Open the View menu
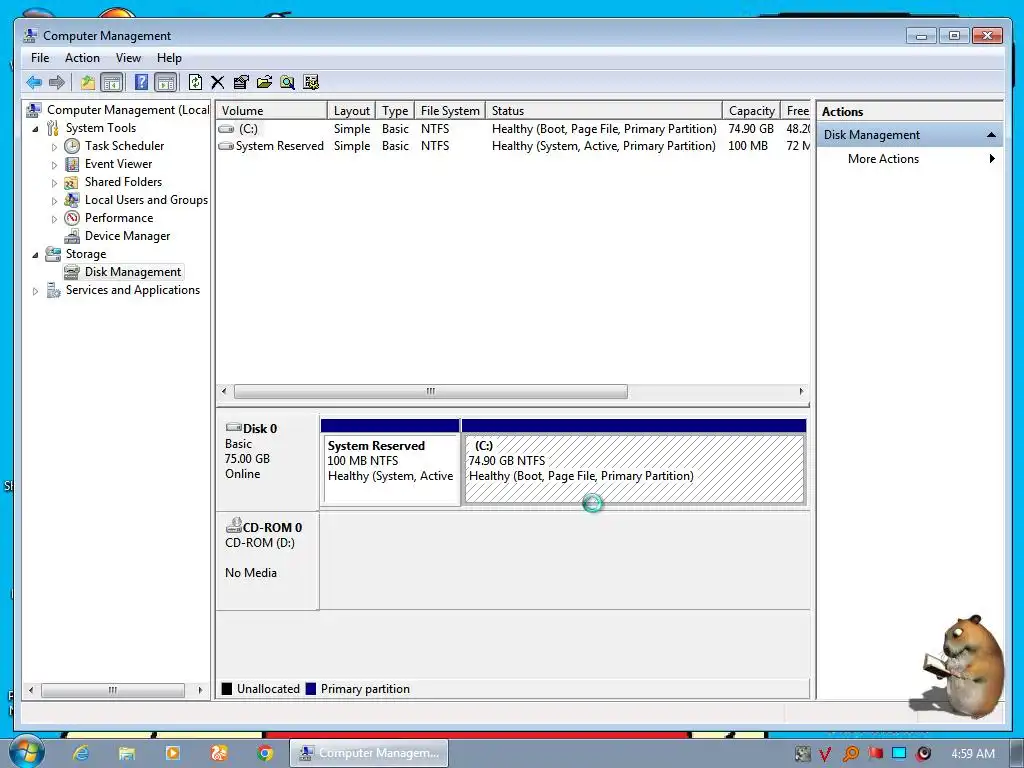 129,58
